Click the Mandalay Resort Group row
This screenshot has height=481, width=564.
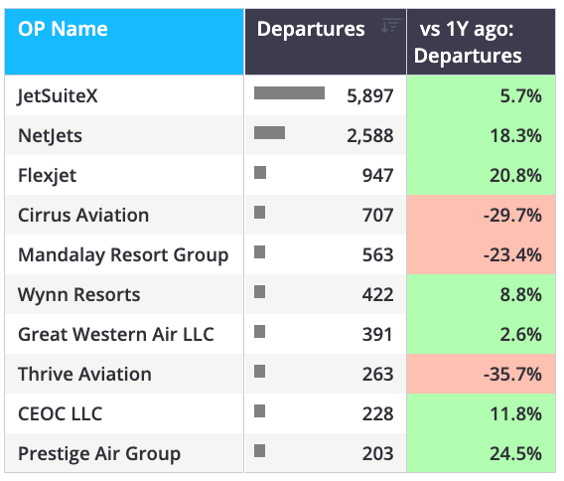coord(280,255)
